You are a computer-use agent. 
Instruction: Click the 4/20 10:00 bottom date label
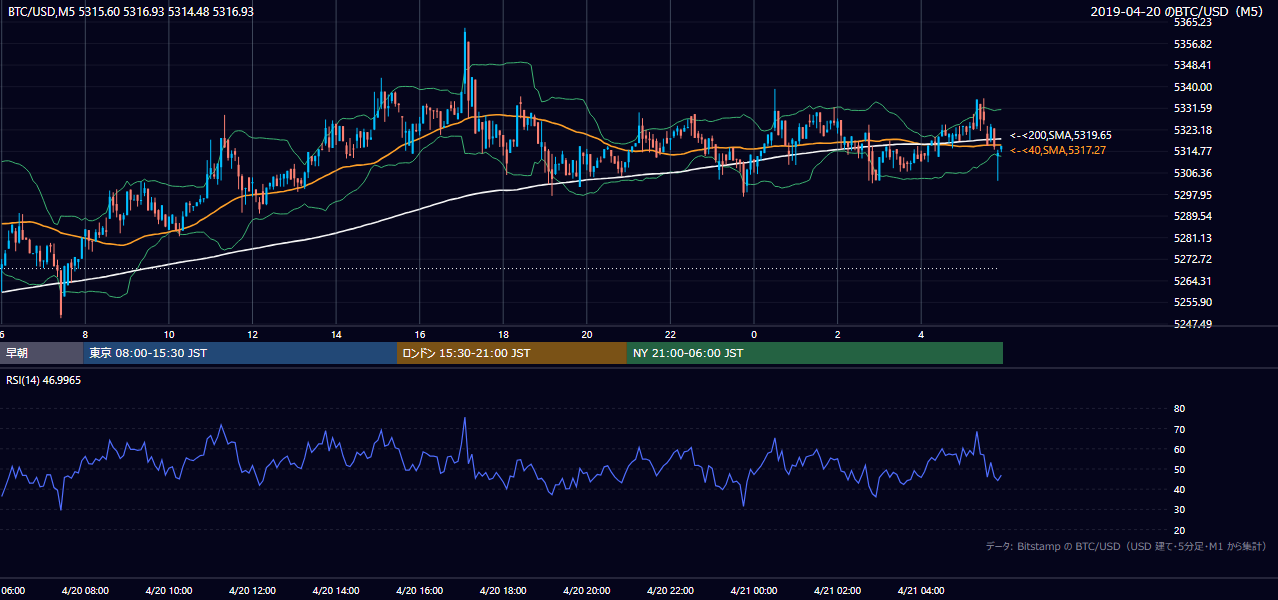(x=169, y=591)
